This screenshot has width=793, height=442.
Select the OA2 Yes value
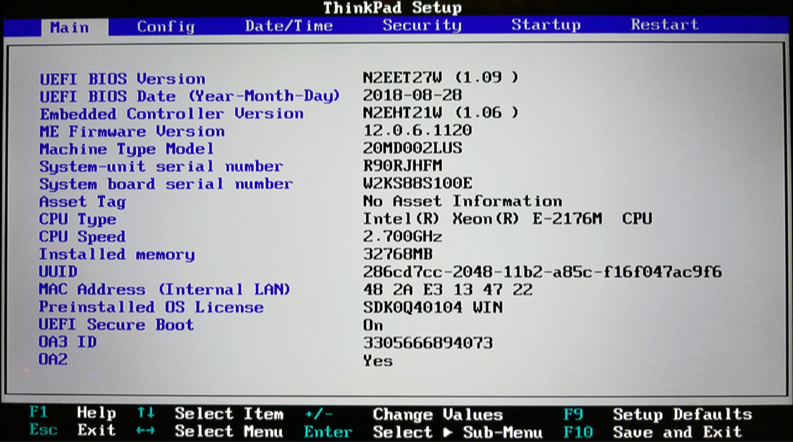[x=377, y=360]
